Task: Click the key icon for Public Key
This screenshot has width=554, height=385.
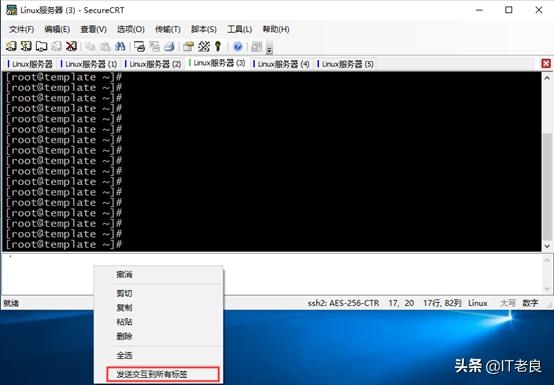Action: tap(218, 46)
